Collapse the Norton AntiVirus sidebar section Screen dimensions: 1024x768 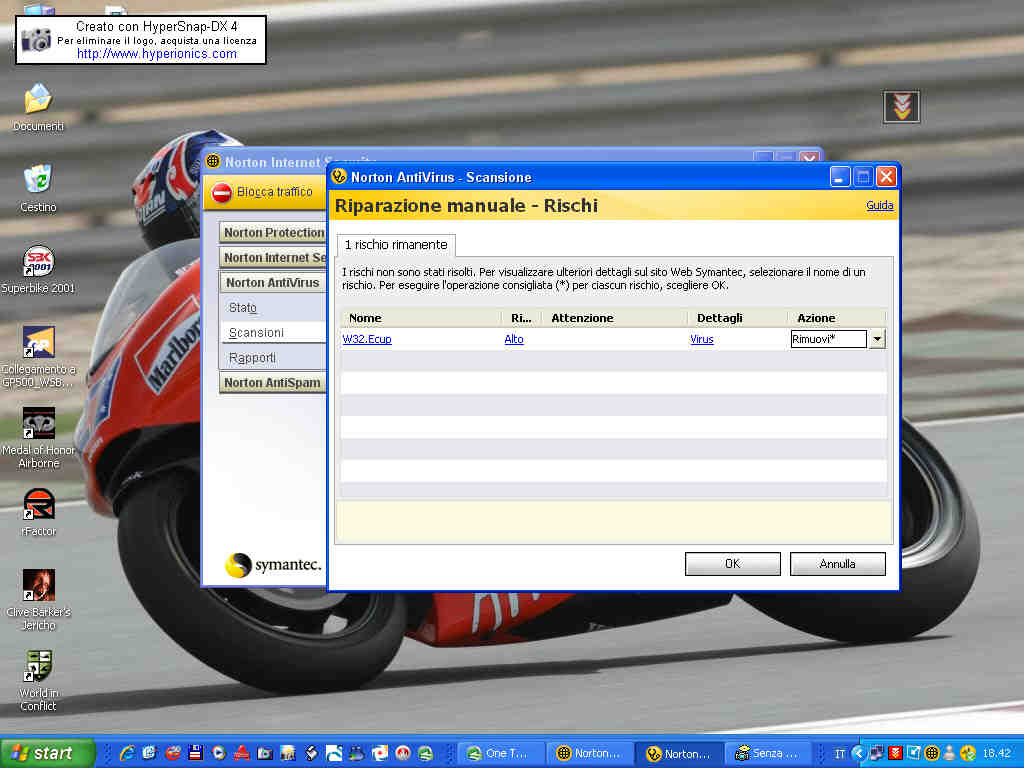click(273, 282)
